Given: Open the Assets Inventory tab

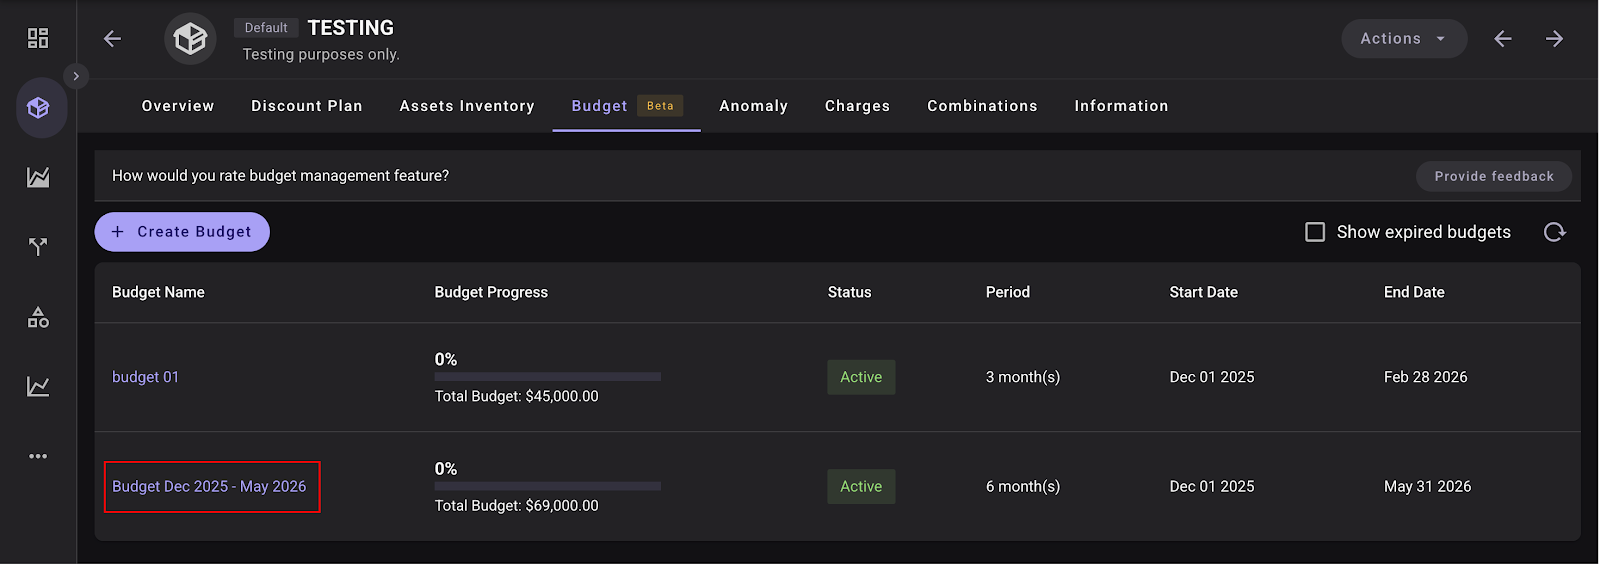Looking at the screenshot, I should (467, 106).
